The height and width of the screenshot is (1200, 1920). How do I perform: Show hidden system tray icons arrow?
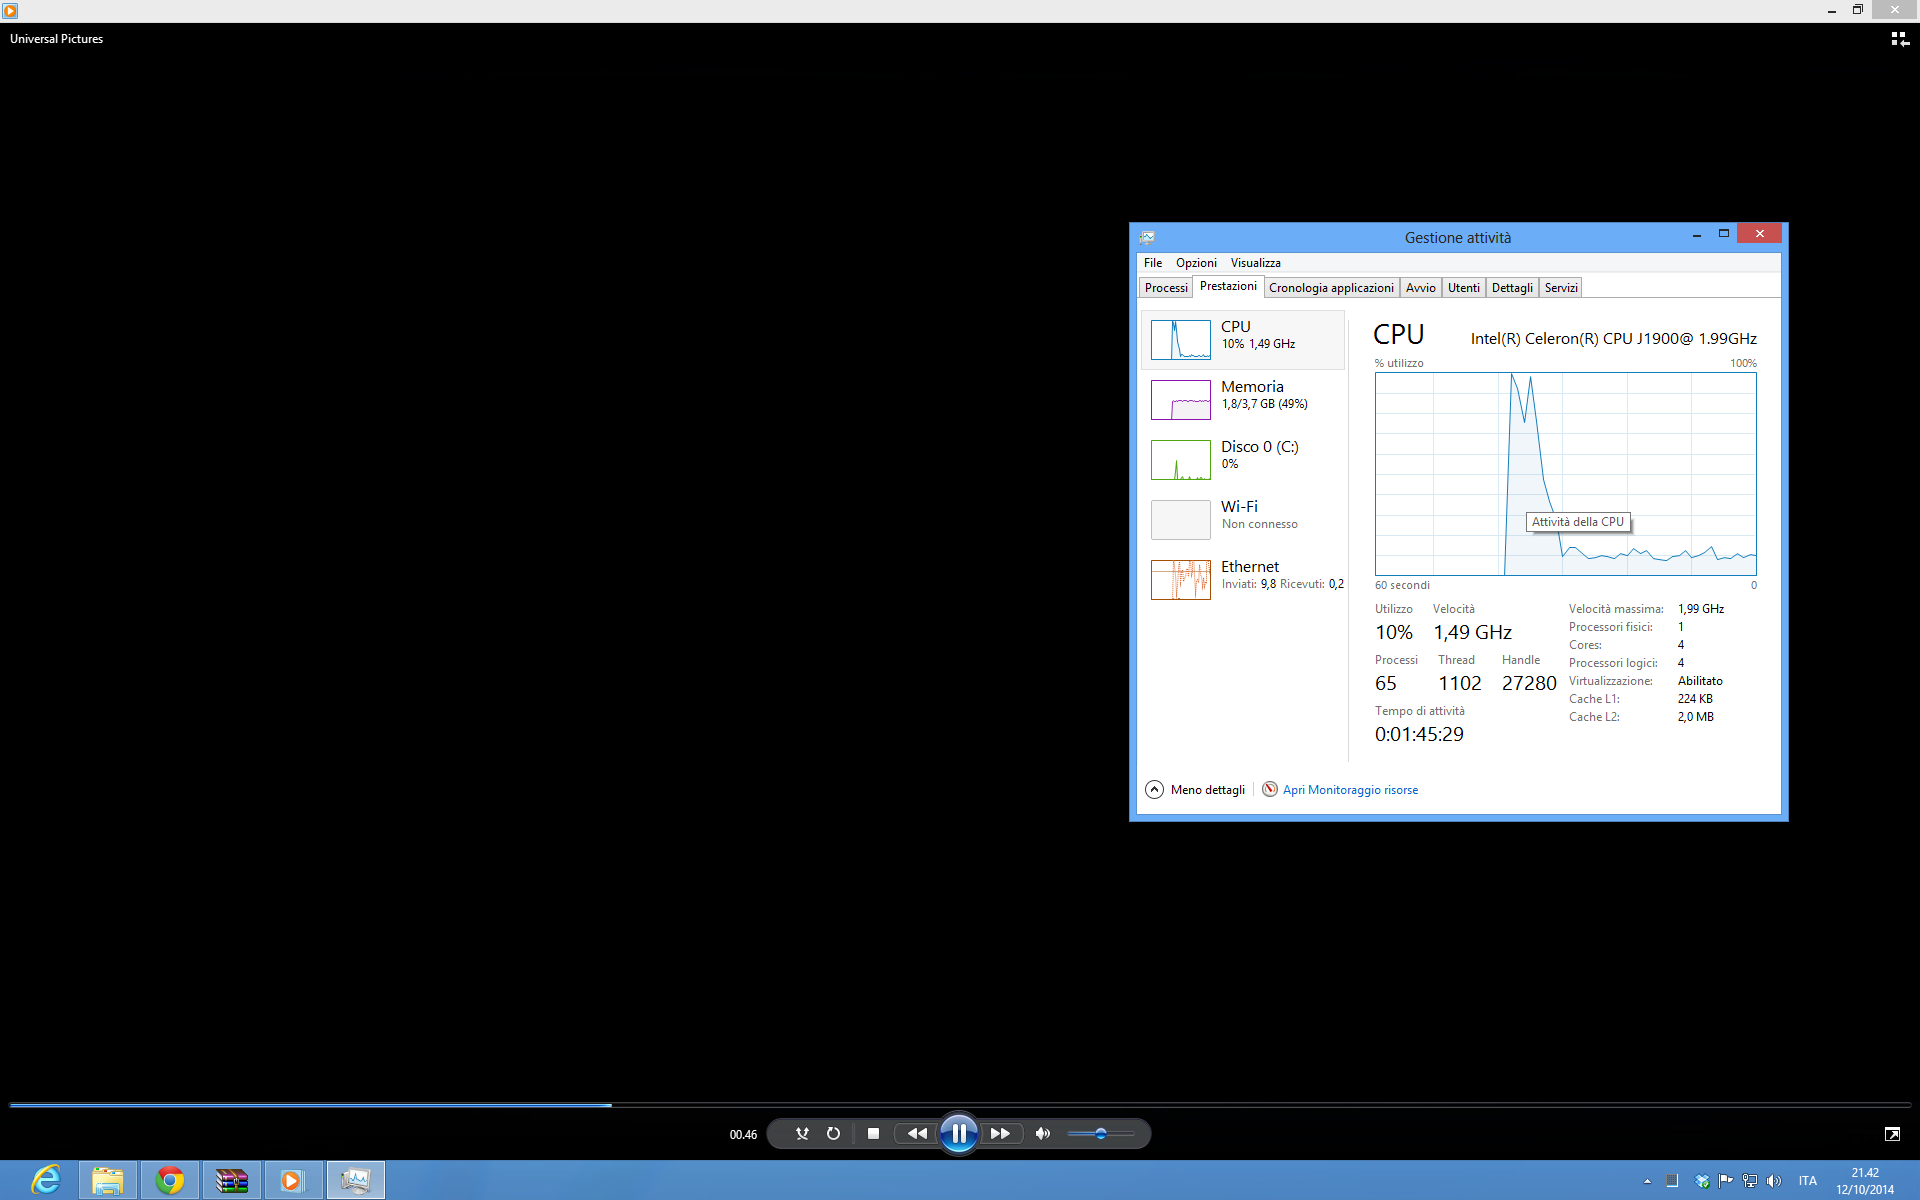click(1647, 1181)
